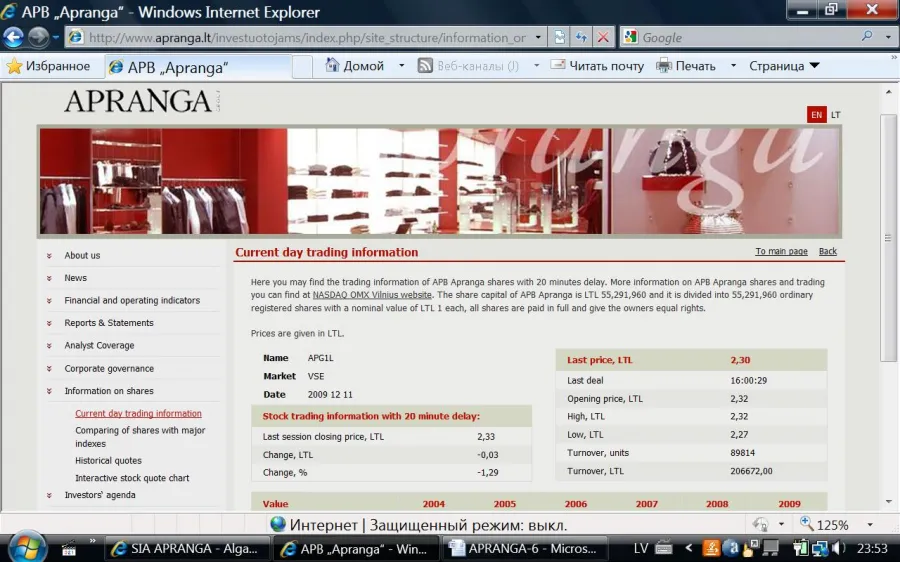Screen dimensions: 900x562
Task: Click the browser Forward arrow button
Action: coord(38,37)
